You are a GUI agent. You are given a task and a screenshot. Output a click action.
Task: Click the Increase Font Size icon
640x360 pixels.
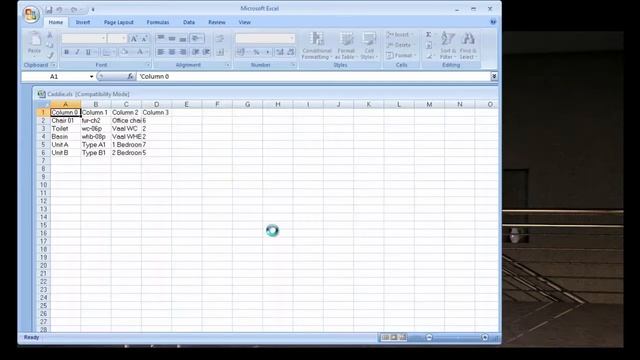pyautogui.click(x=133, y=39)
